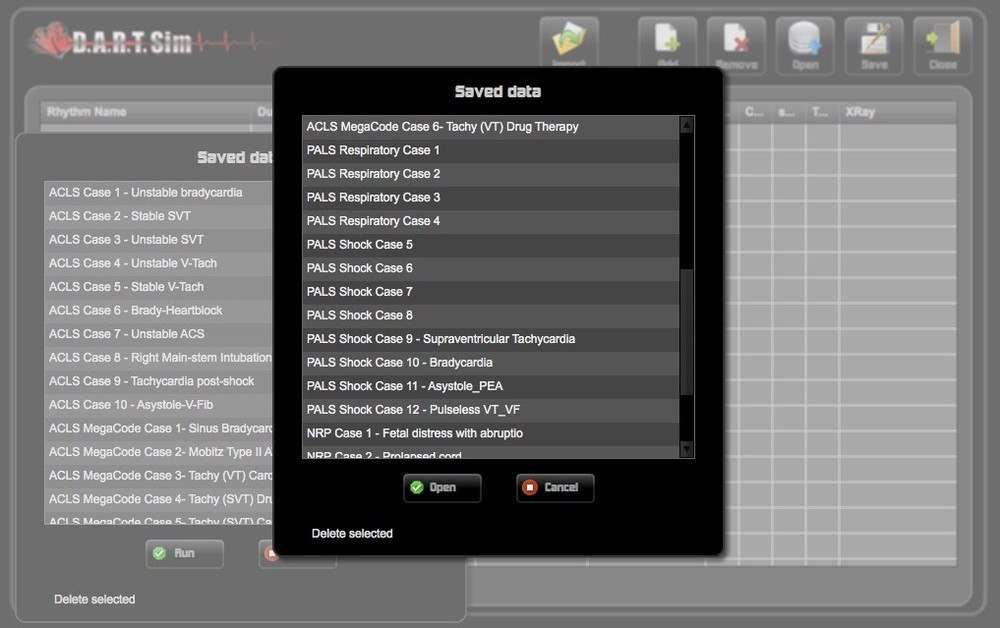Select PALS Respiratory Case 3
Screen dimensions: 1000x628
(490, 198)
